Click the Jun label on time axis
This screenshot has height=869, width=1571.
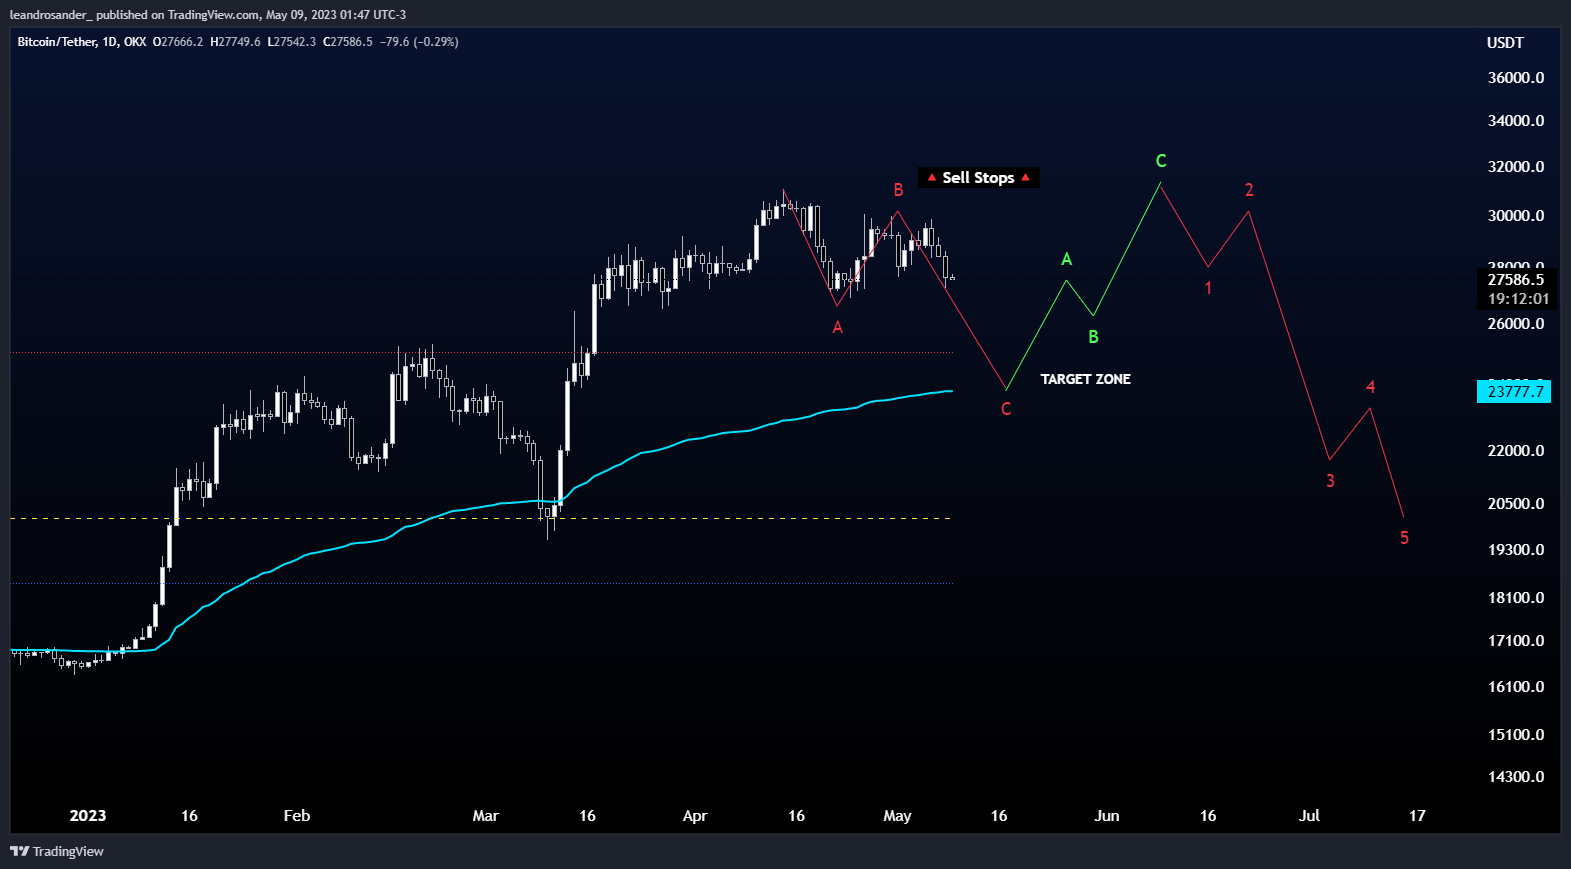pyautogui.click(x=1107, y=816)
